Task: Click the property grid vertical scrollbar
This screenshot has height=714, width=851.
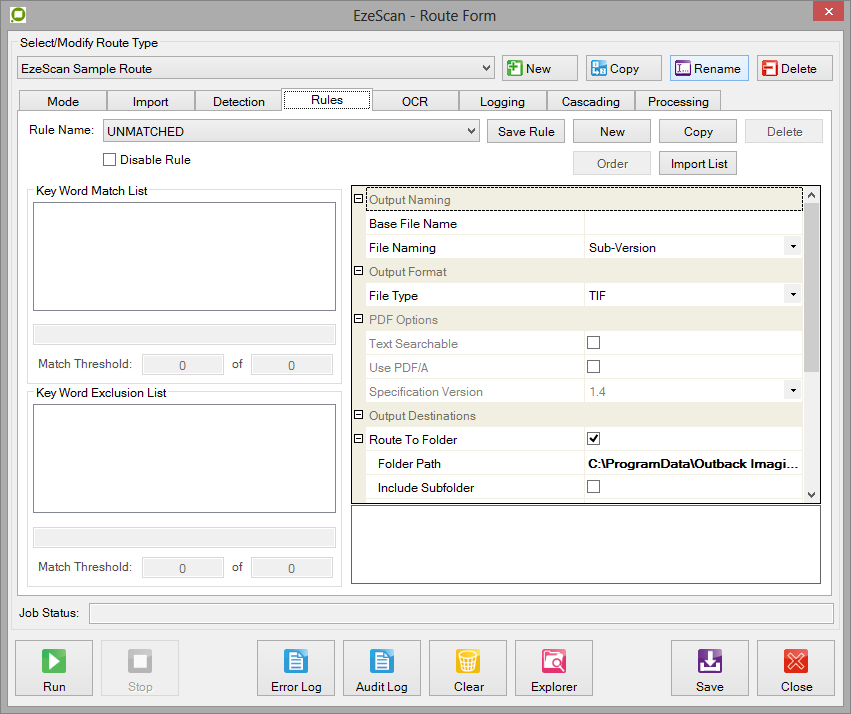Action: click(x=811, y=300)
